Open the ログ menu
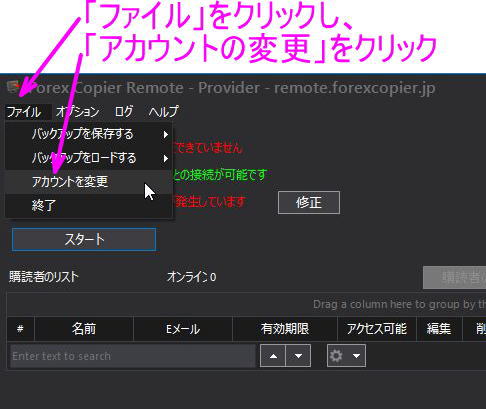The width and height of the screenshot is (486, 409). (x=124, y=112)
